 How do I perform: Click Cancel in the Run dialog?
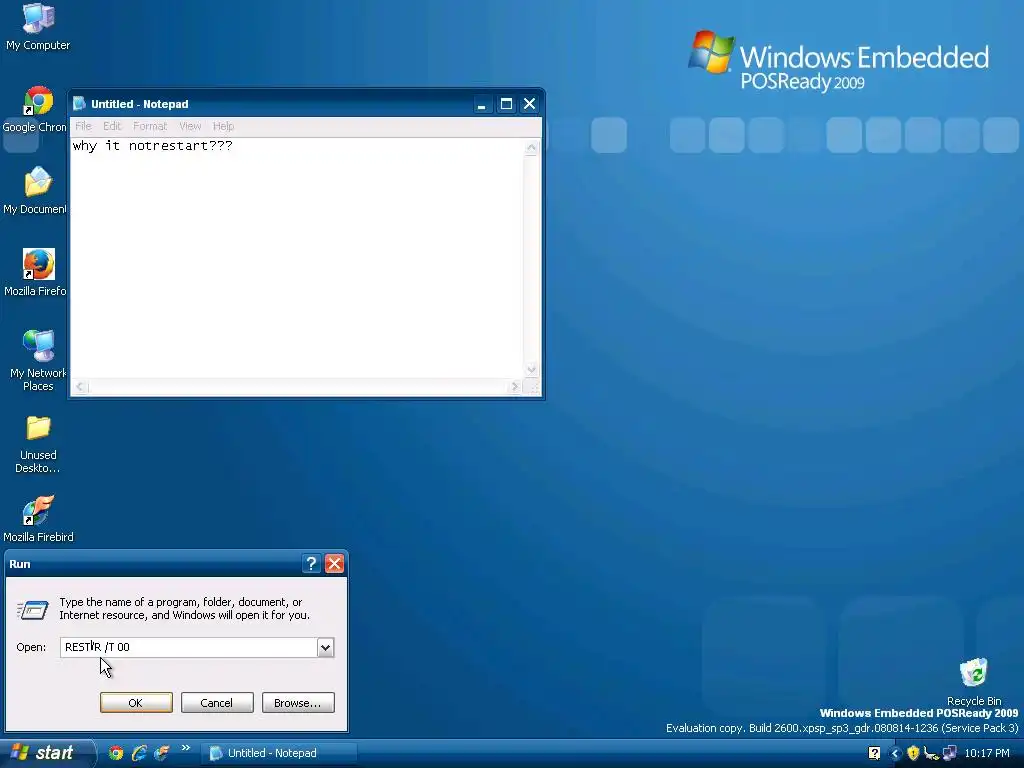pyautogui.click(x=217, y=703)
